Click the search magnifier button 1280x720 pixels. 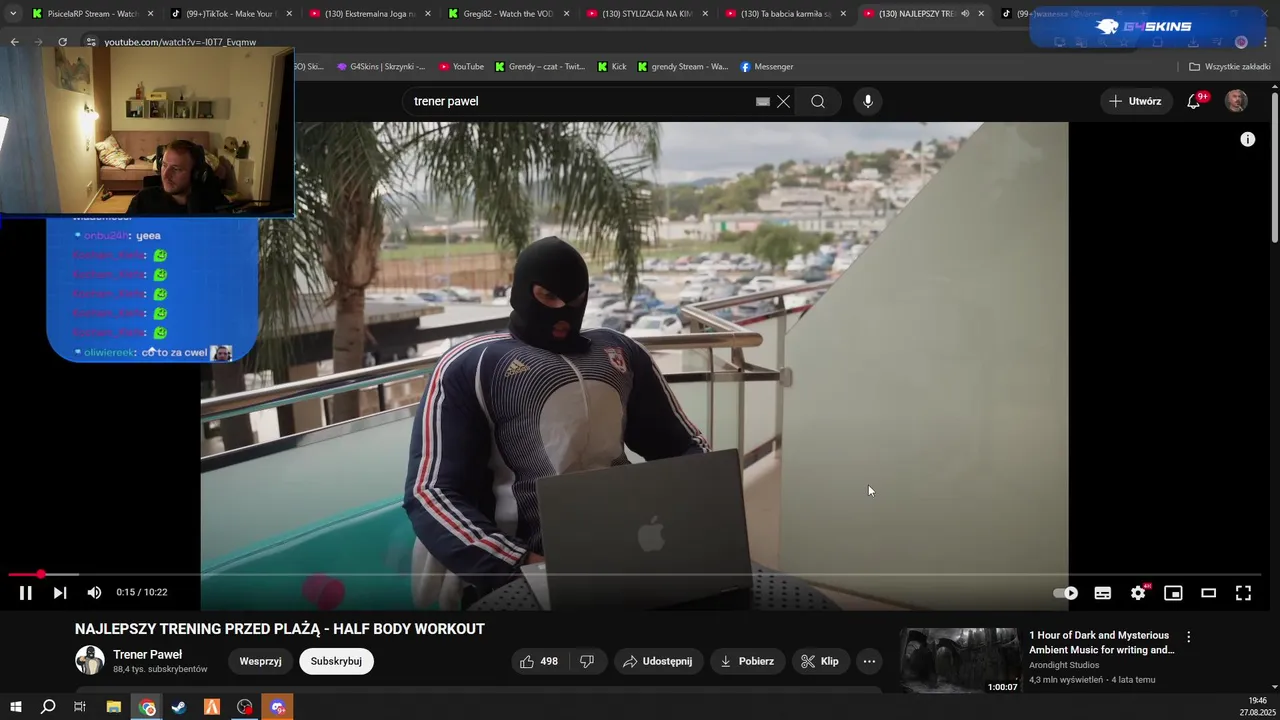click(818, 101)
